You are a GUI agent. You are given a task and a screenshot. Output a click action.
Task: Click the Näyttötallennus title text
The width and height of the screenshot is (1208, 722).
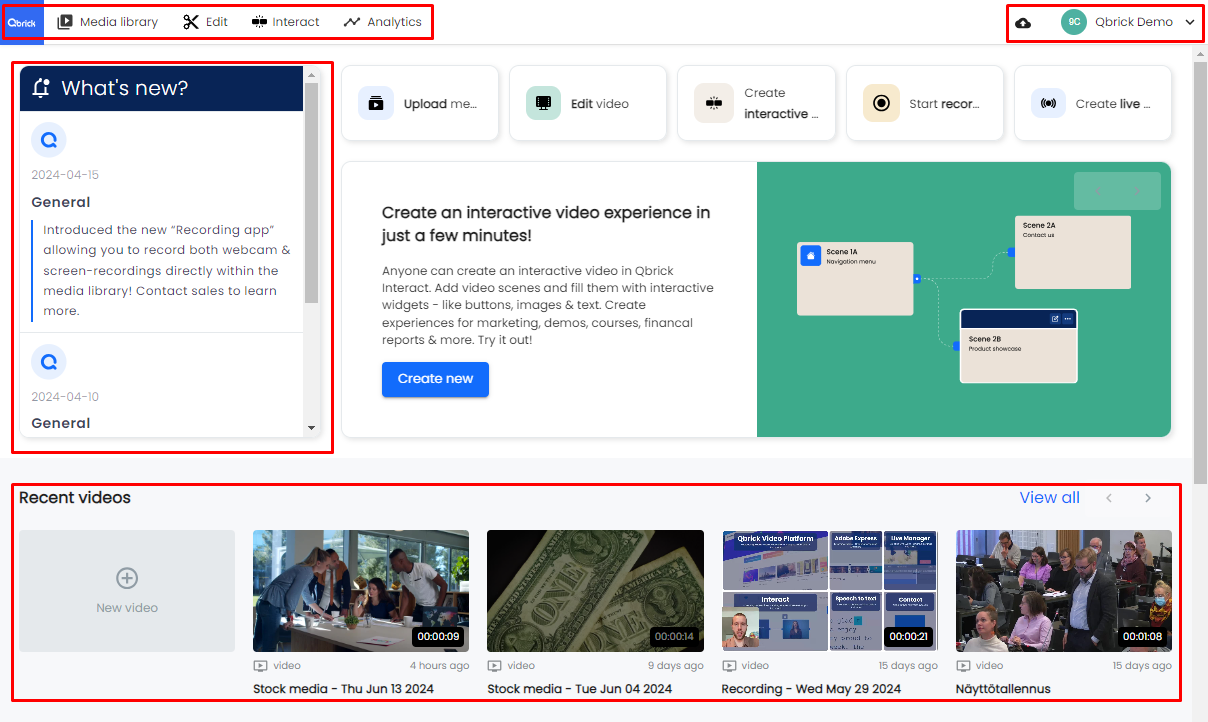coord(1003,689)
